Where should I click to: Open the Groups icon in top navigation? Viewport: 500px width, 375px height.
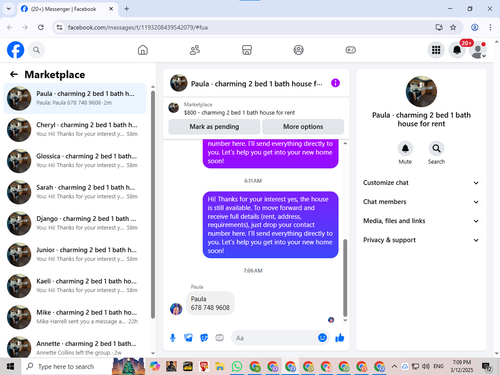pyautogui.click(x=298, y=50)
